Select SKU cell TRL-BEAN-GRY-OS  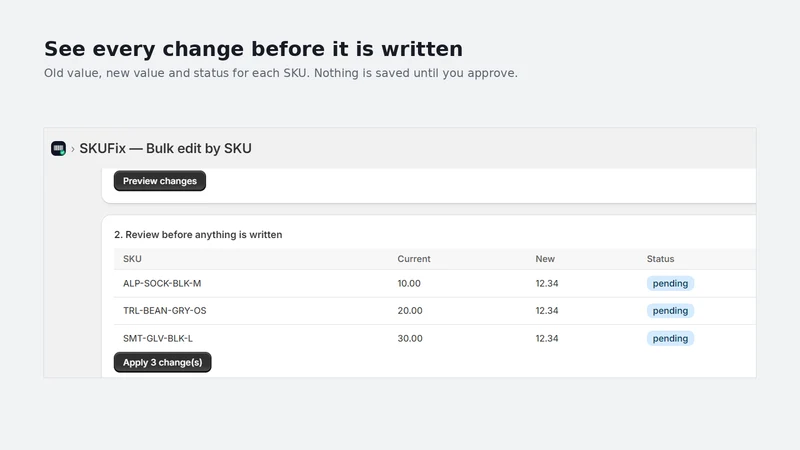click(x=164, y=311)
